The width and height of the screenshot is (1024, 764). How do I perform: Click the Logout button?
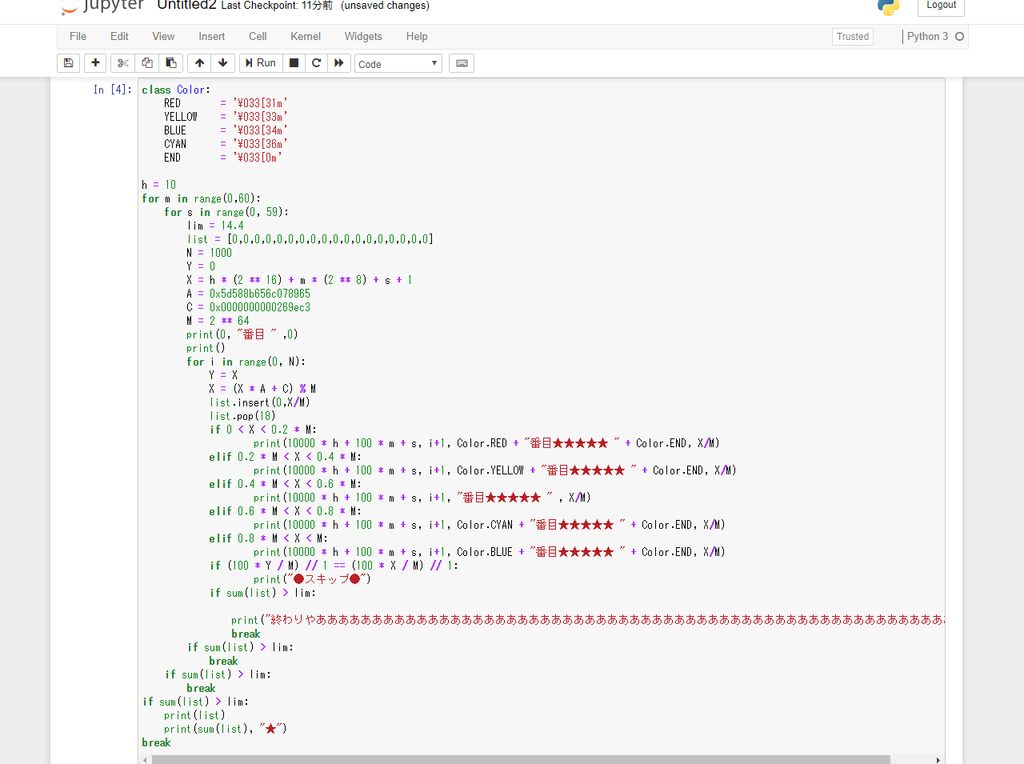941,5
